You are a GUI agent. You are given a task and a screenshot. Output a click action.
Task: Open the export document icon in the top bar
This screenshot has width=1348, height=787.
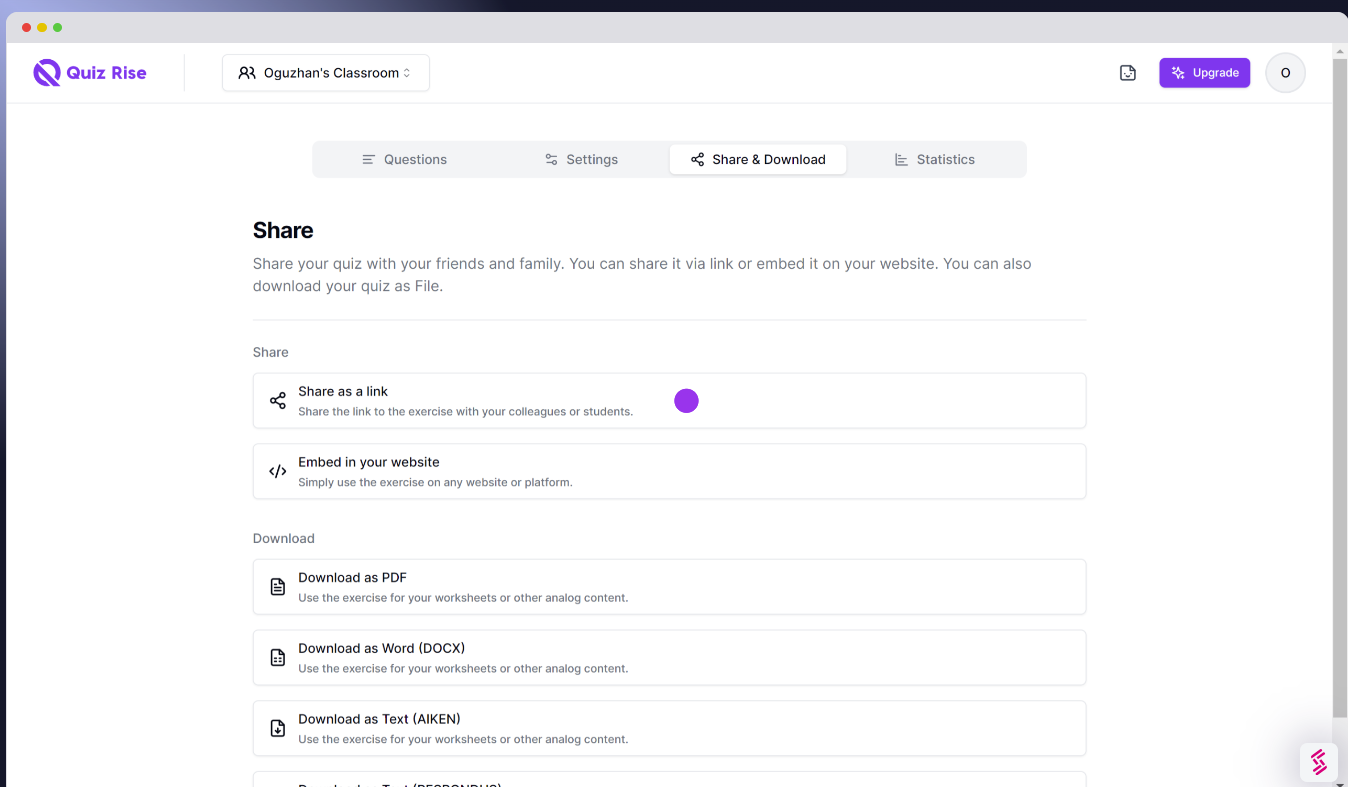pos(1127,72)
